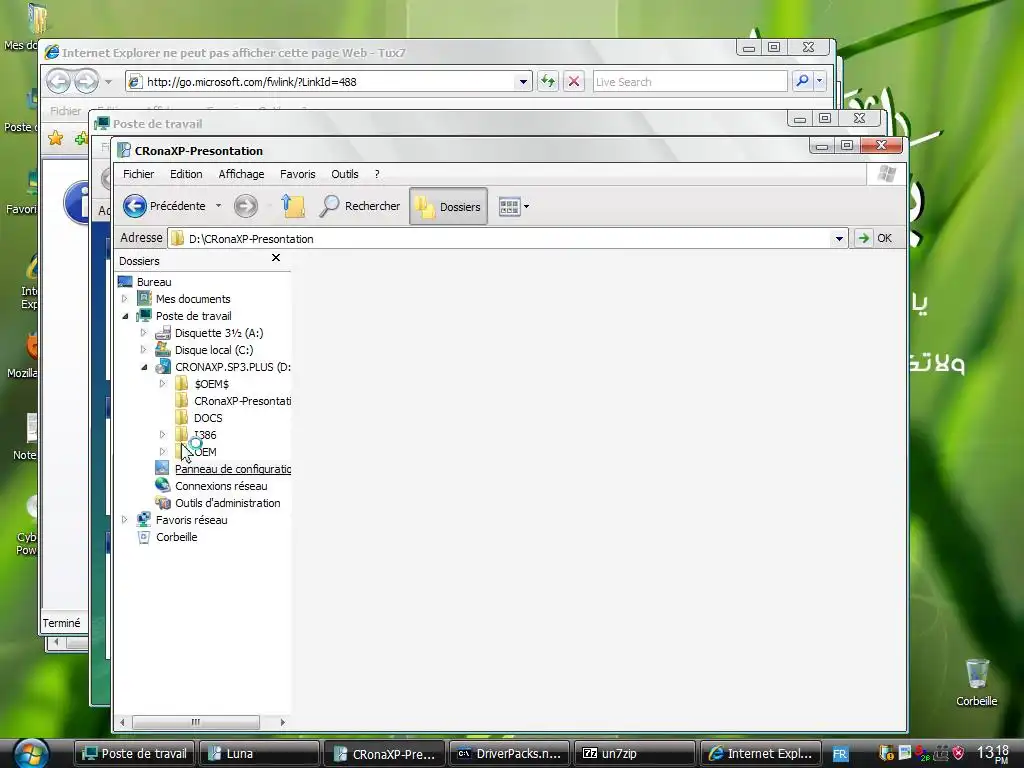Screen dimensions: 1024x768
Task: Select the $OEM$ folder
Action: click(212, 384)
